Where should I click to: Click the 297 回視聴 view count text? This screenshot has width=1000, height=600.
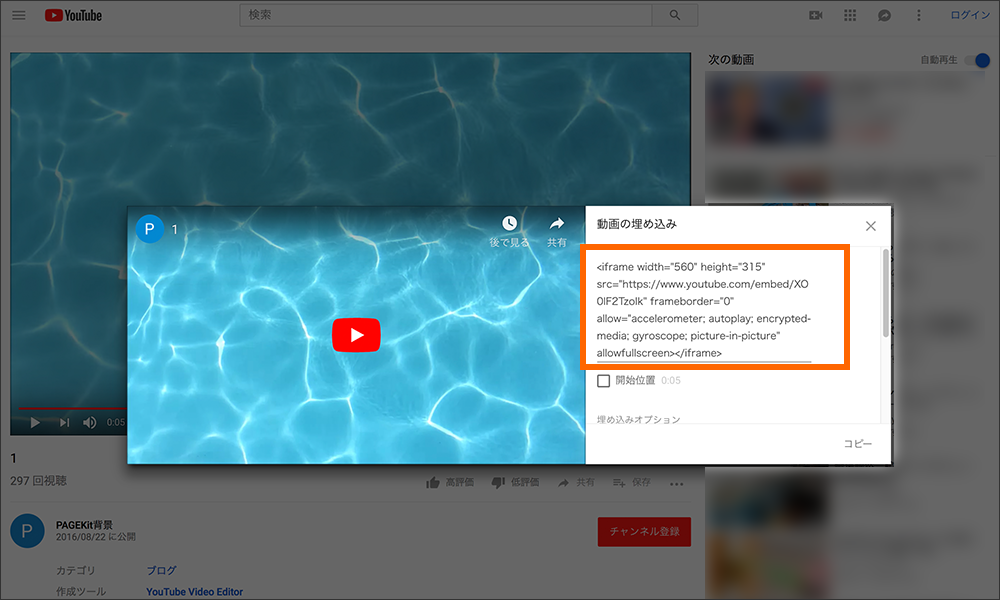tap(38, 481)
